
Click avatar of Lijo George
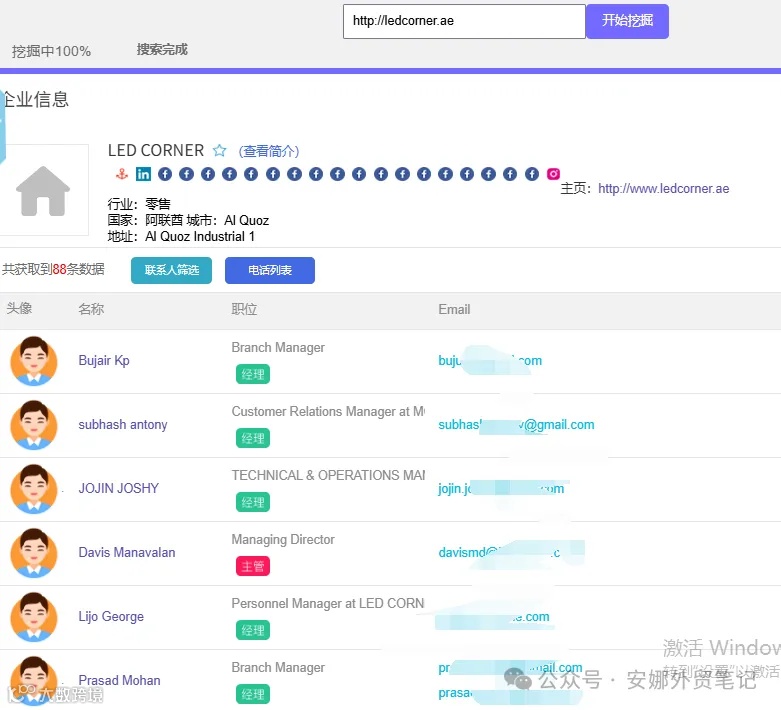coord(34,617)
